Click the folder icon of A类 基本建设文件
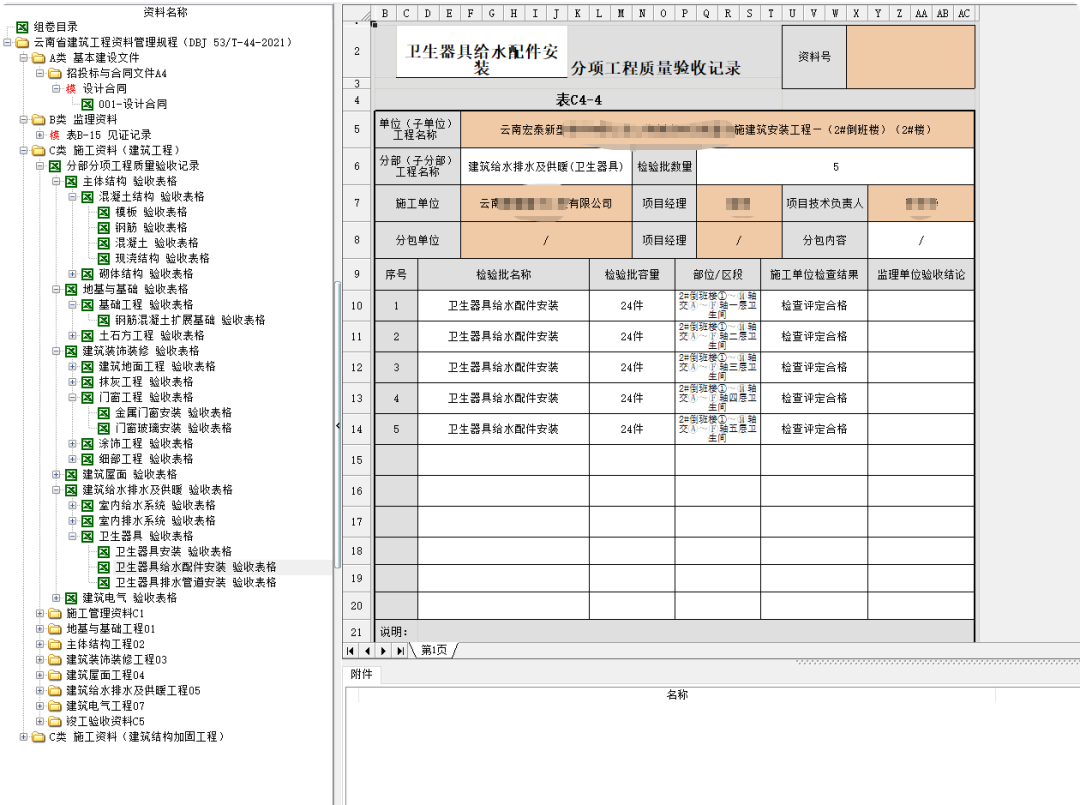Image resolution: width=1080 pixels, height=805 pixels. (39, 58)
